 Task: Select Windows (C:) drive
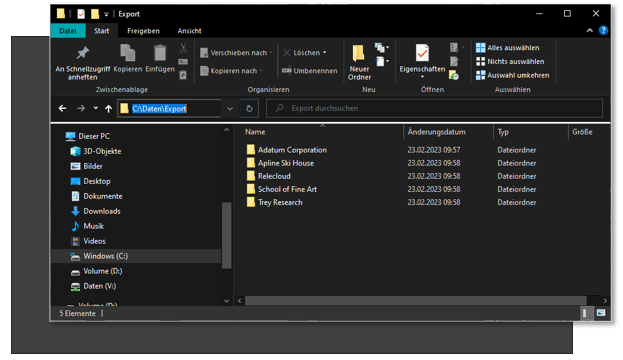tap(136, 256)
